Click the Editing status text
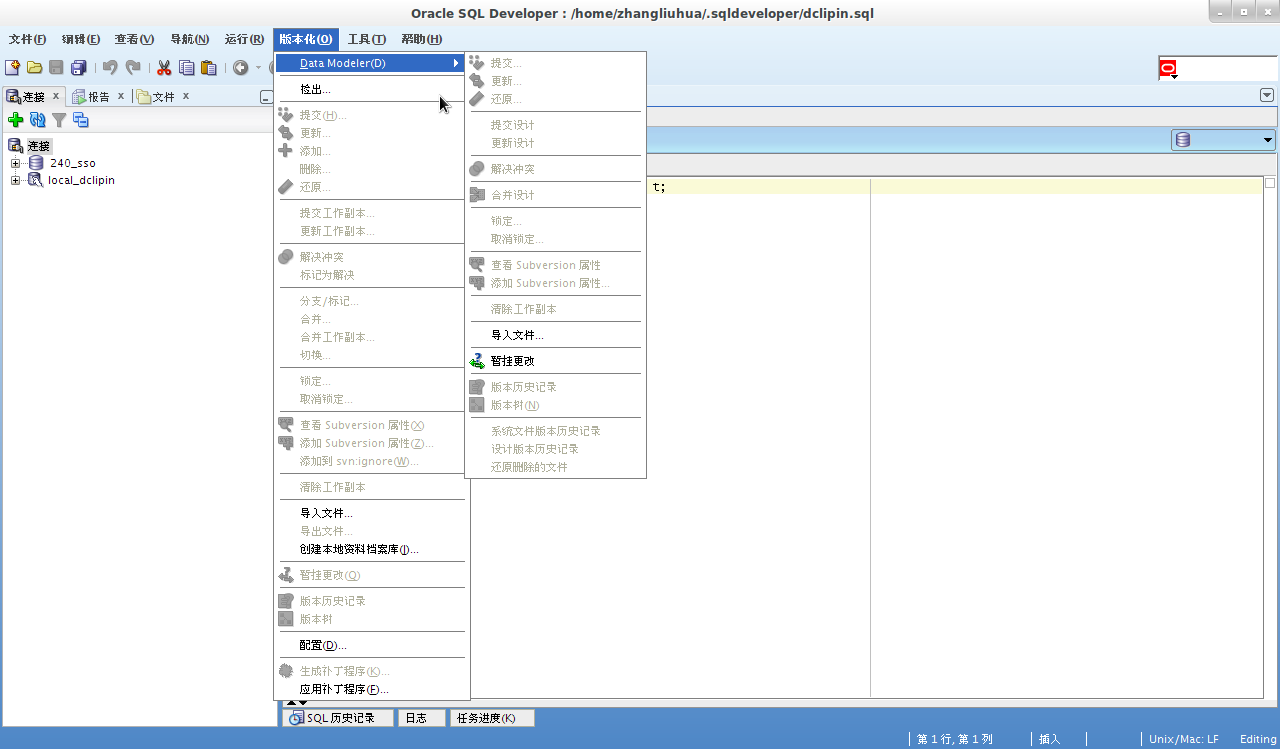 pyautogui.click(x=1258, y=739)
